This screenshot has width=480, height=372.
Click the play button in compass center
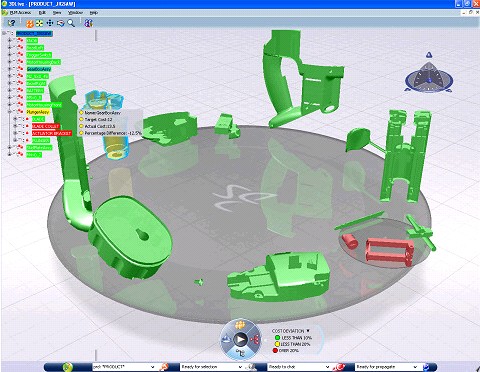(240, 340)
